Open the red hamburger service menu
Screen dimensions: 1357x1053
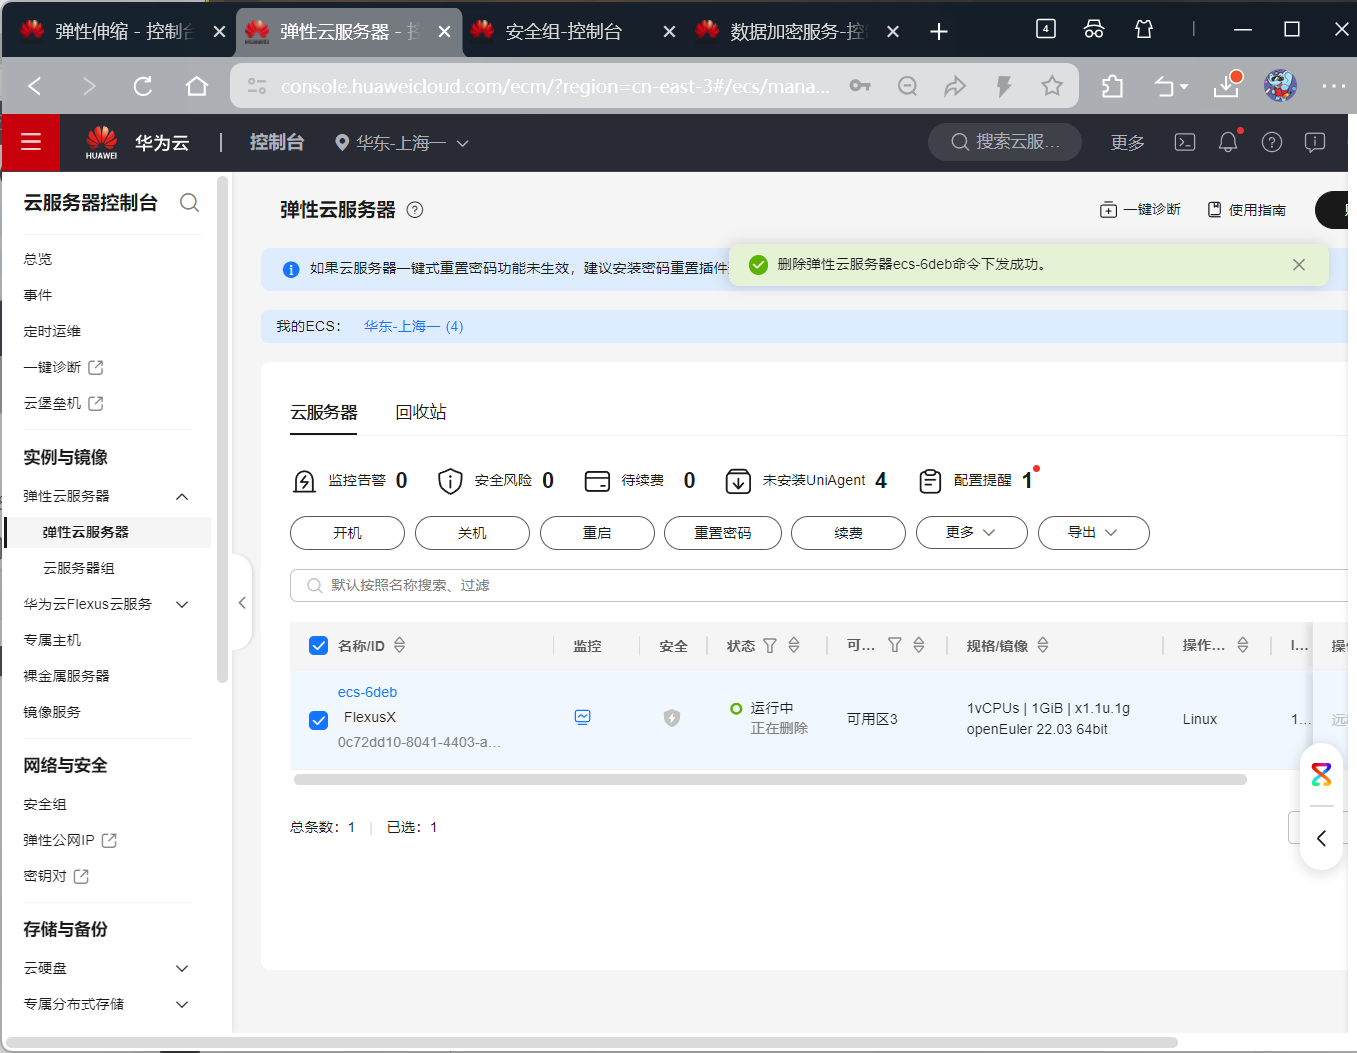click(x=31, y=142)
